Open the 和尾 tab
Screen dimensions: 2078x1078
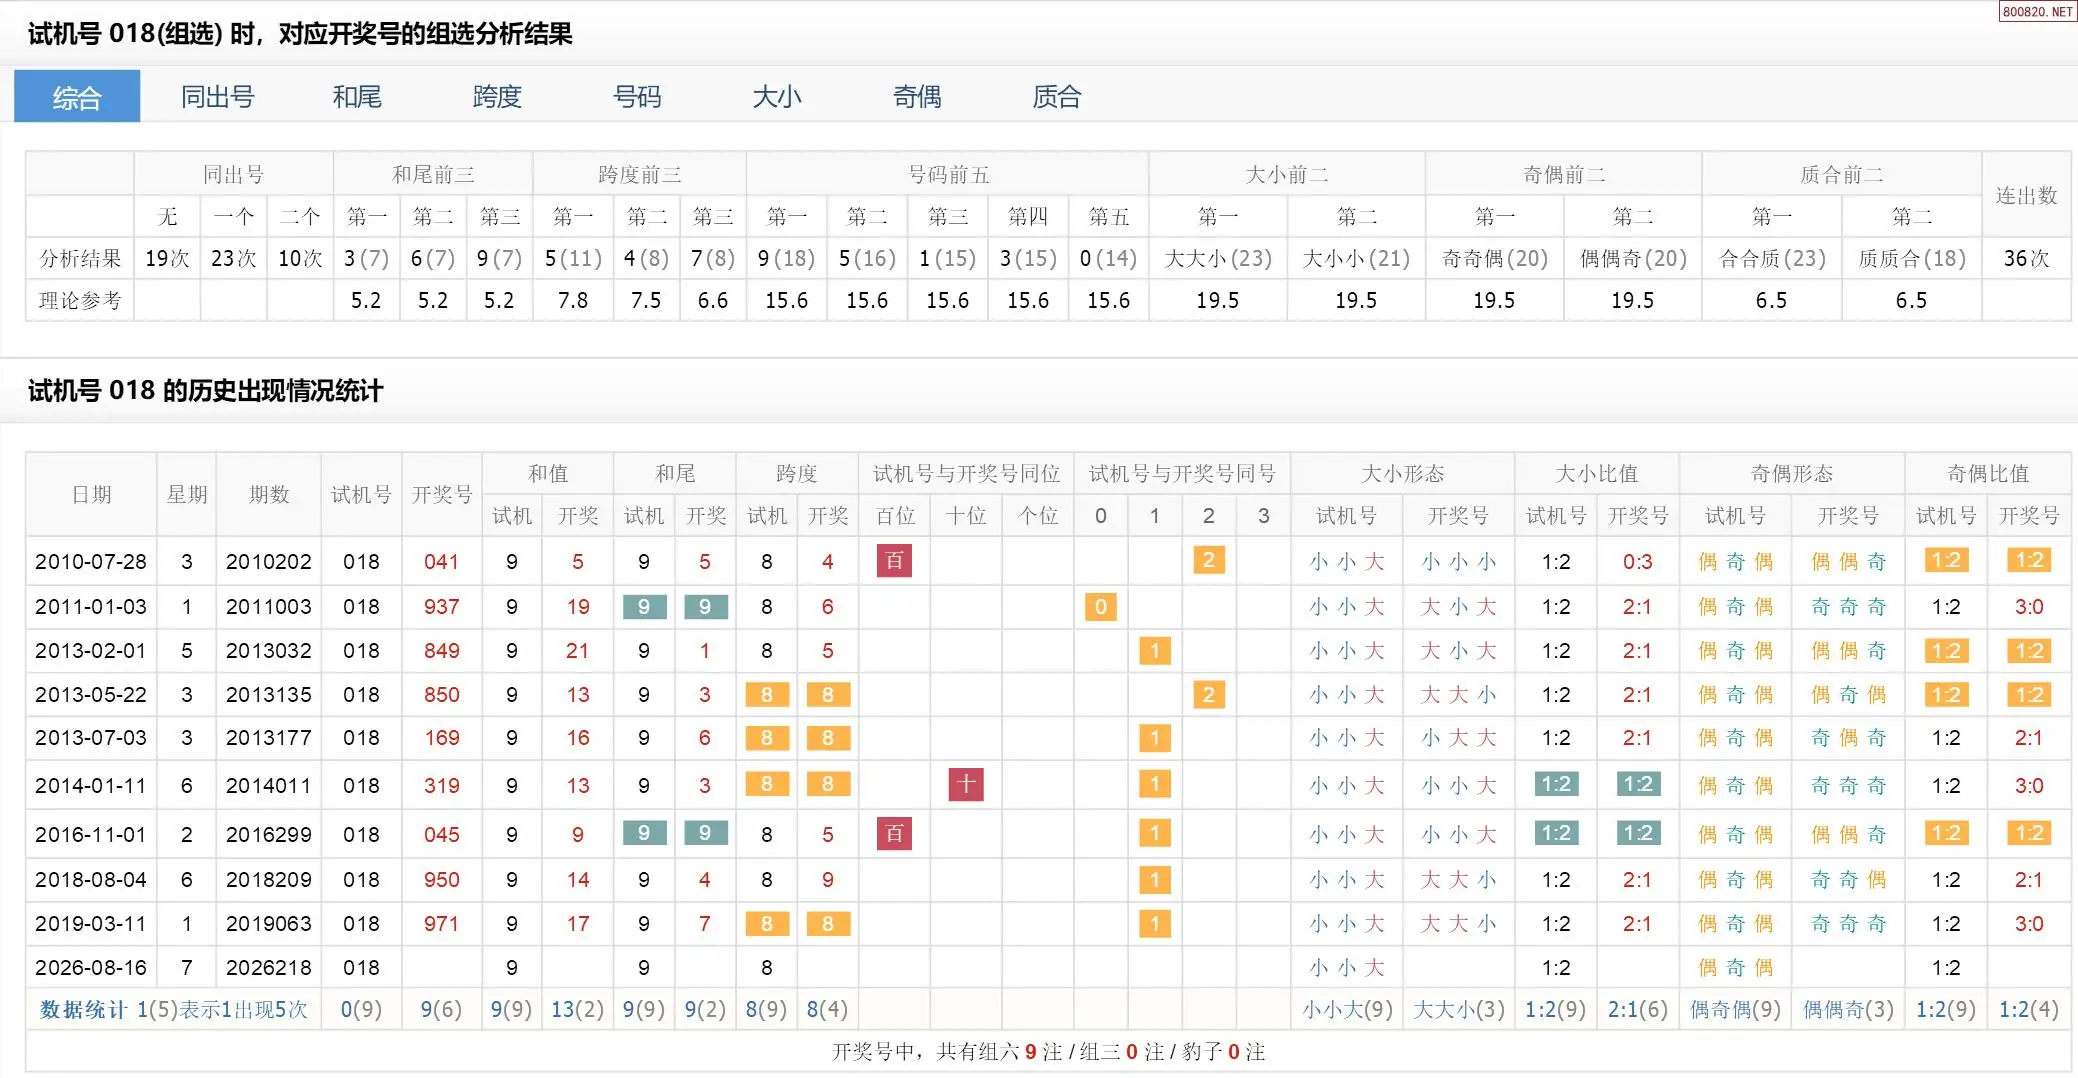(x=357, y=97)
